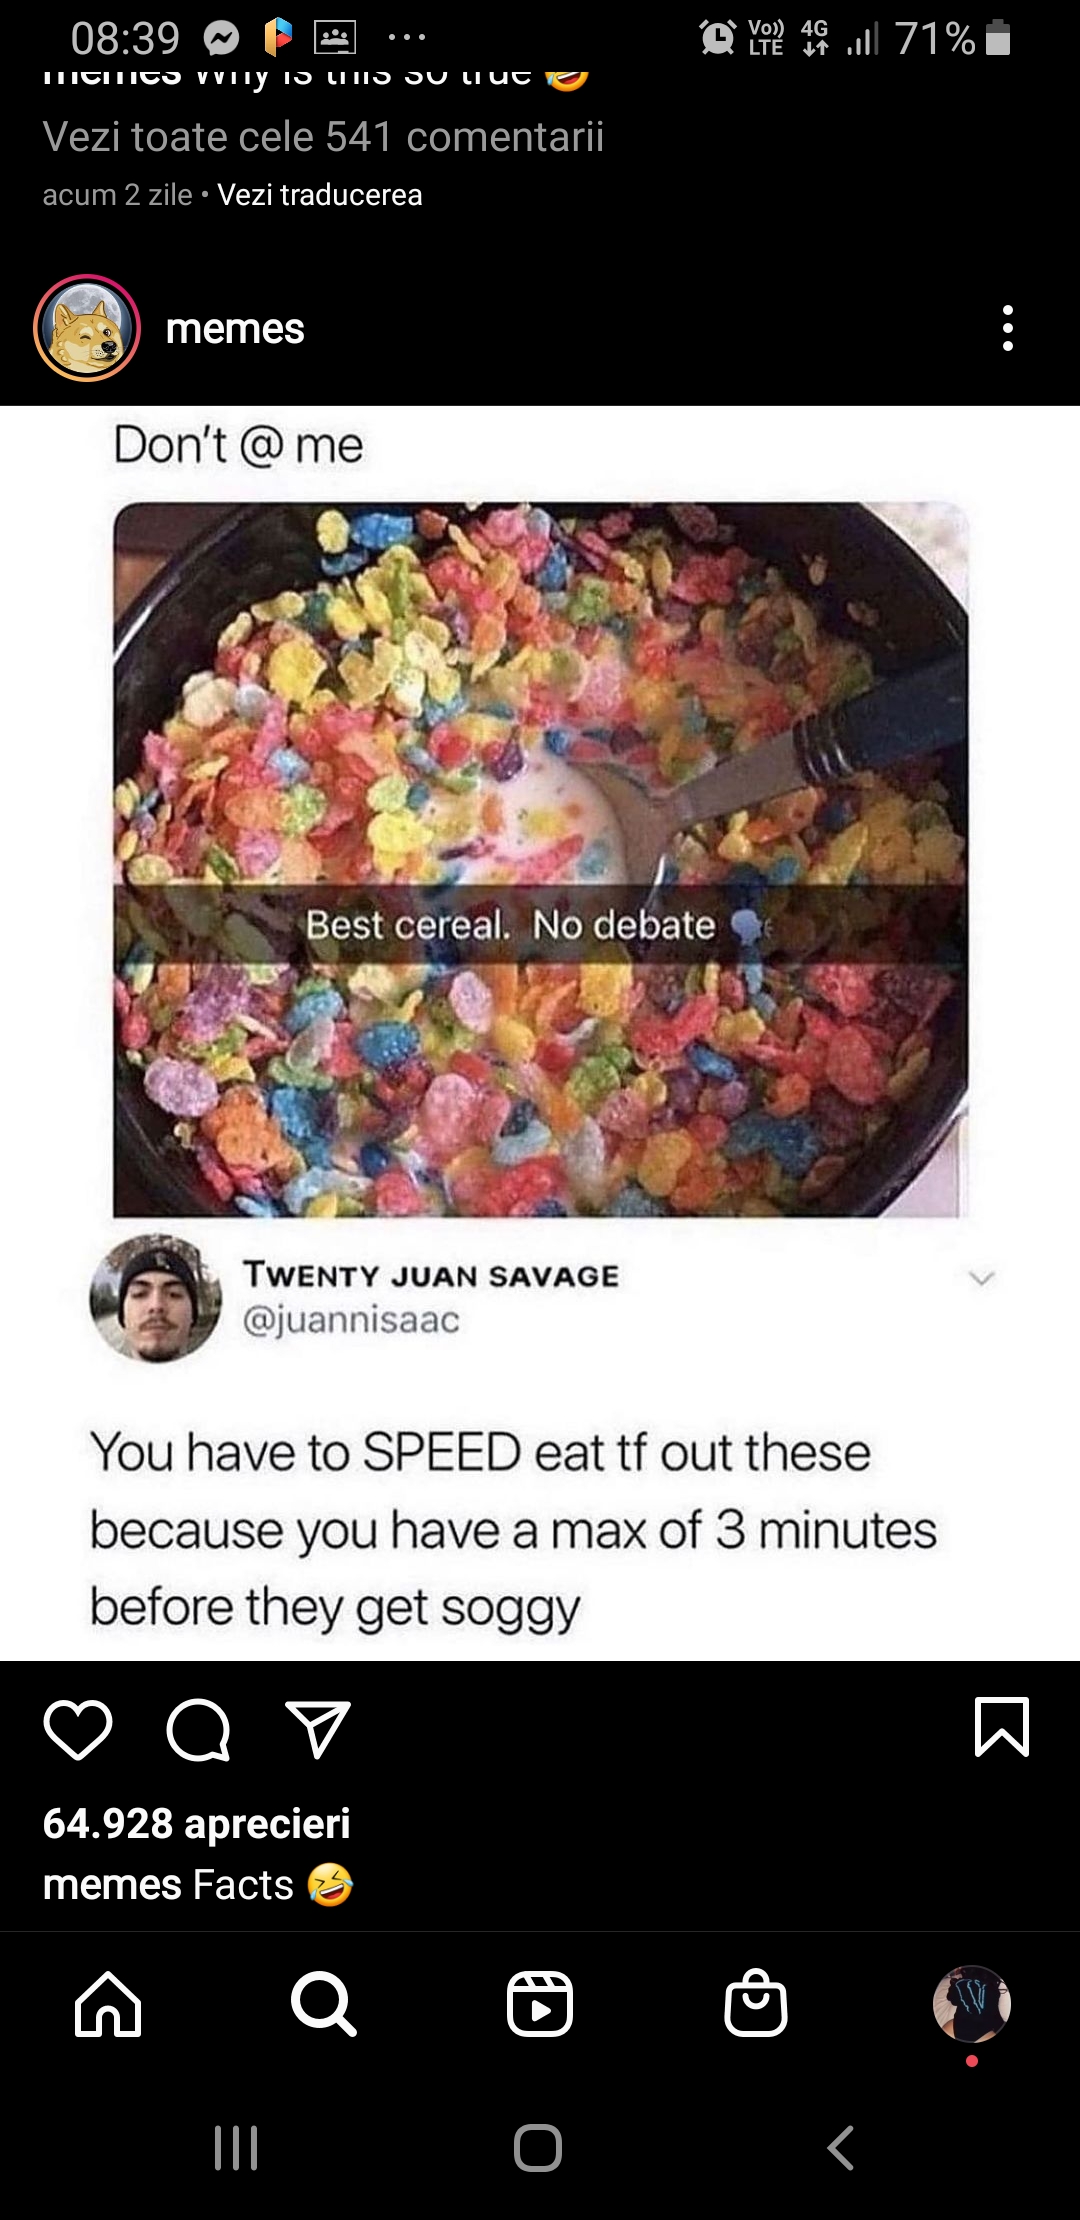Viewport: 1080px width, 2220px height.
Task: View the memes account story ring avatar
Action: coord(87,328)
